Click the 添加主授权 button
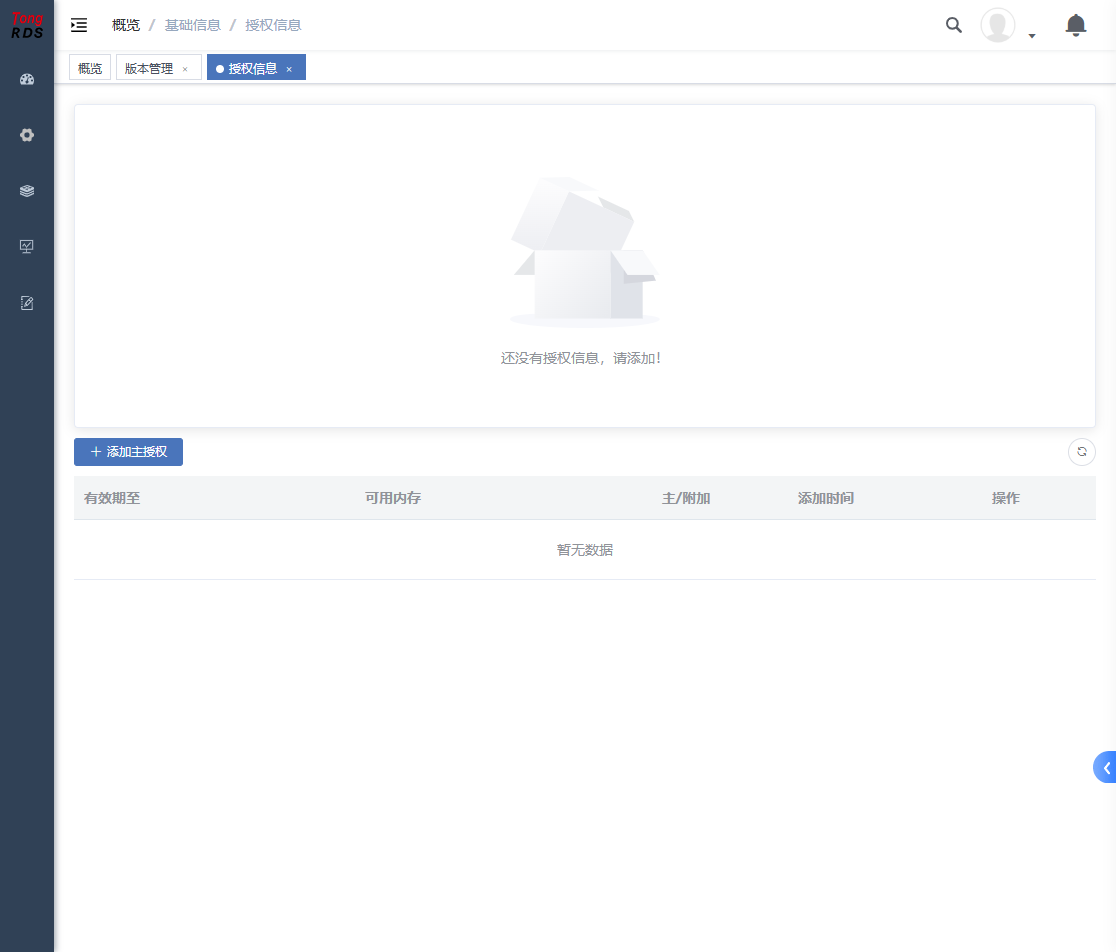This screenshot has width=1116, height=952. coord(128,452)
